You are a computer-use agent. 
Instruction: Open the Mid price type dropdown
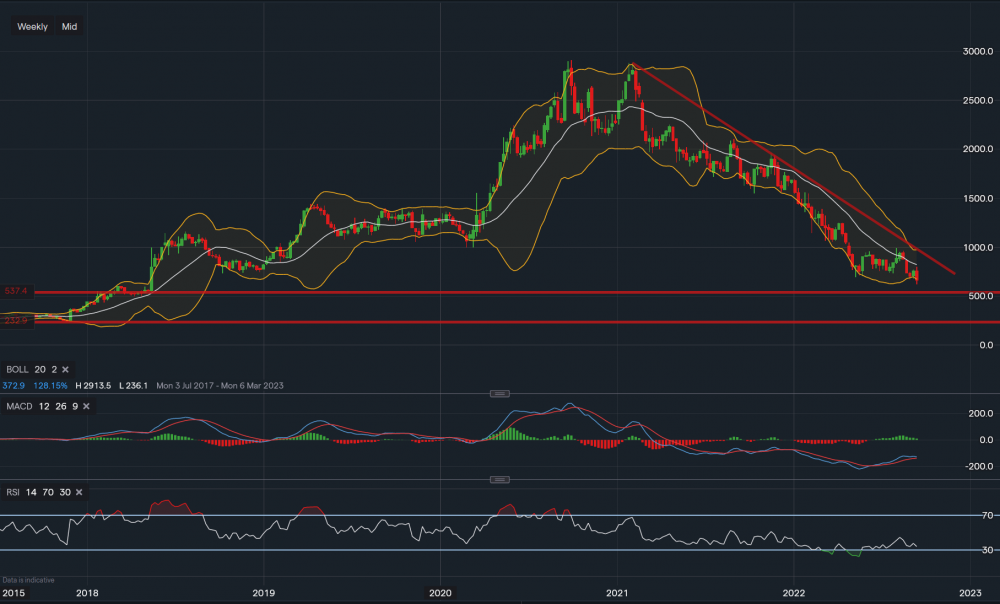pyautogui.click(x=69, y=27)
